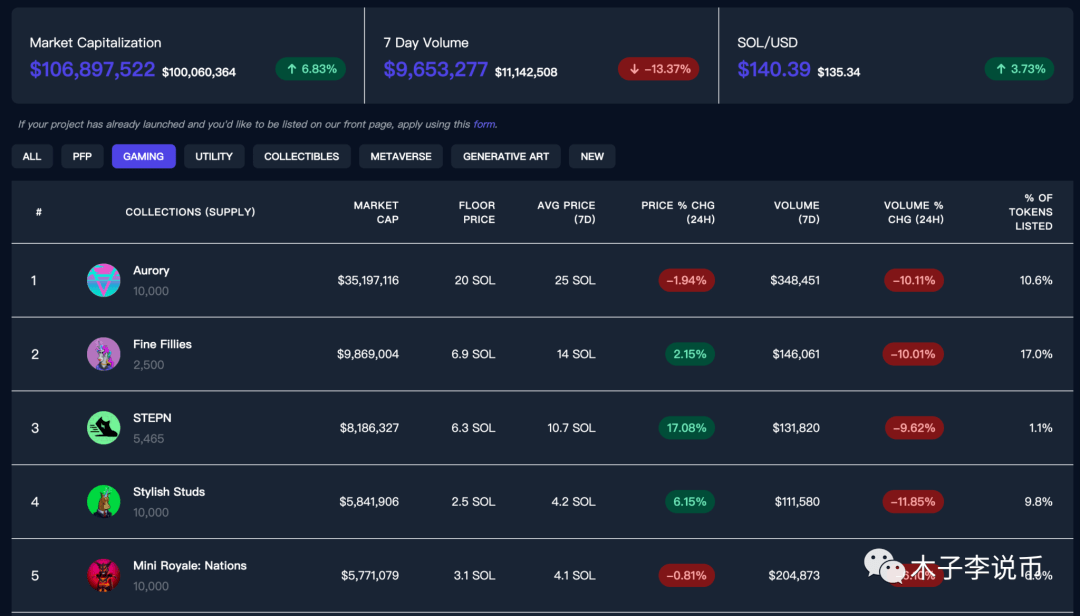Screen dimensions: 1080x616
Task: Show NEW collections
Action: click(592, 156)
